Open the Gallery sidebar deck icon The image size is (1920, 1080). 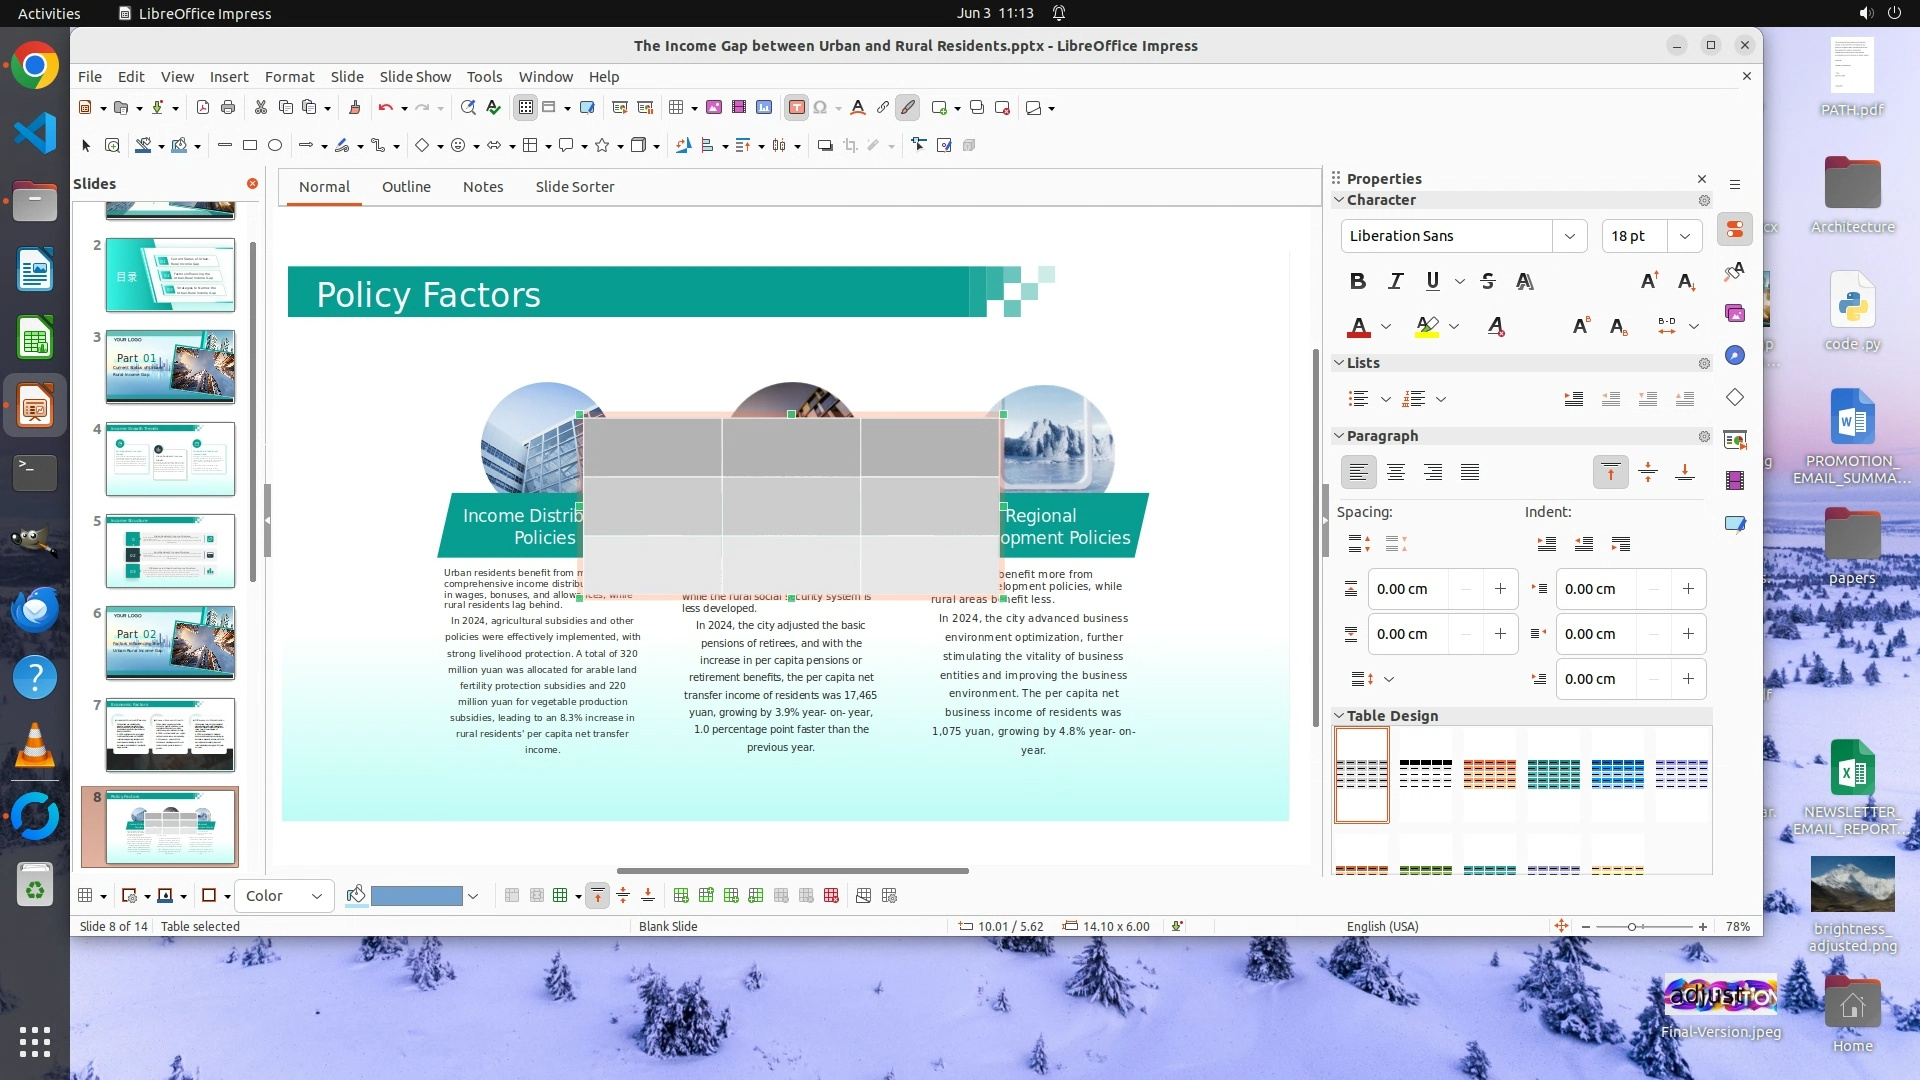tap(1735, 314)
